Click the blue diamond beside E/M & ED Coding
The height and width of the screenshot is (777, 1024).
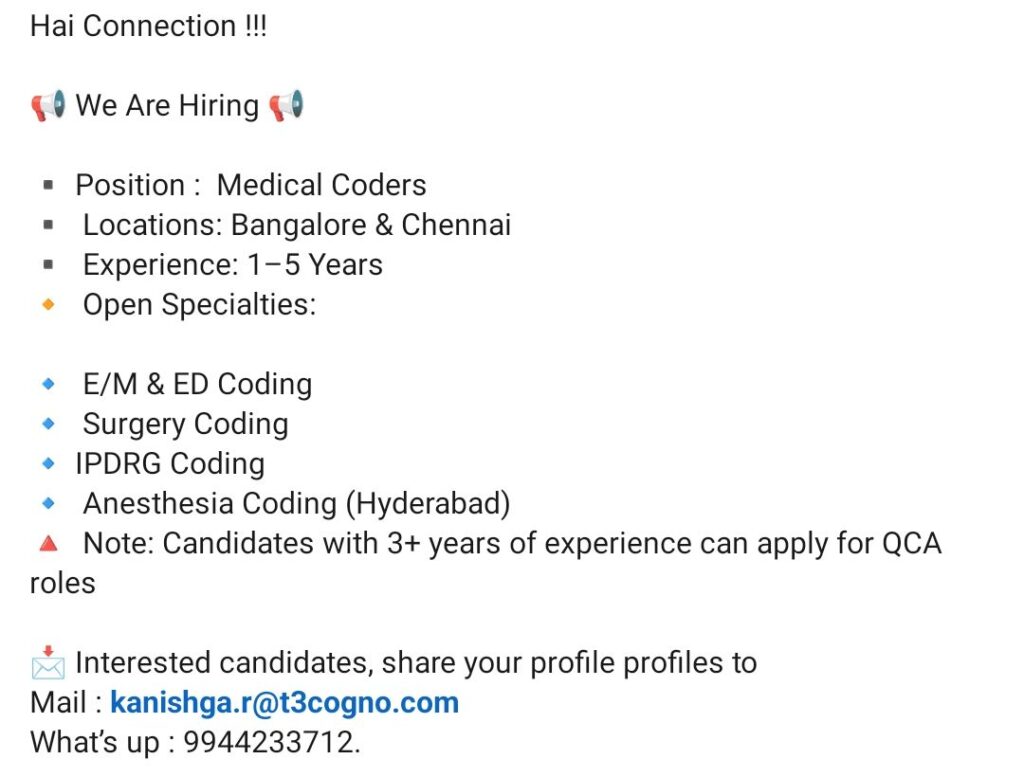pos(48,384)
